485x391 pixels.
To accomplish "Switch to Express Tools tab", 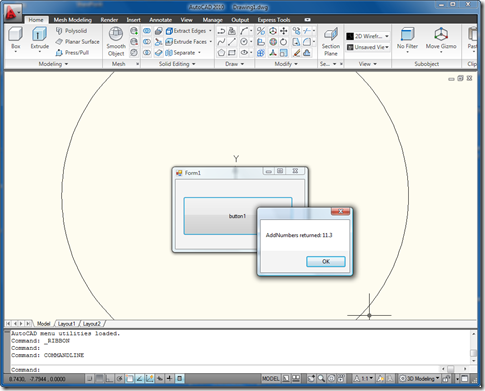I will pyautogui.click(x=274, y=20).
